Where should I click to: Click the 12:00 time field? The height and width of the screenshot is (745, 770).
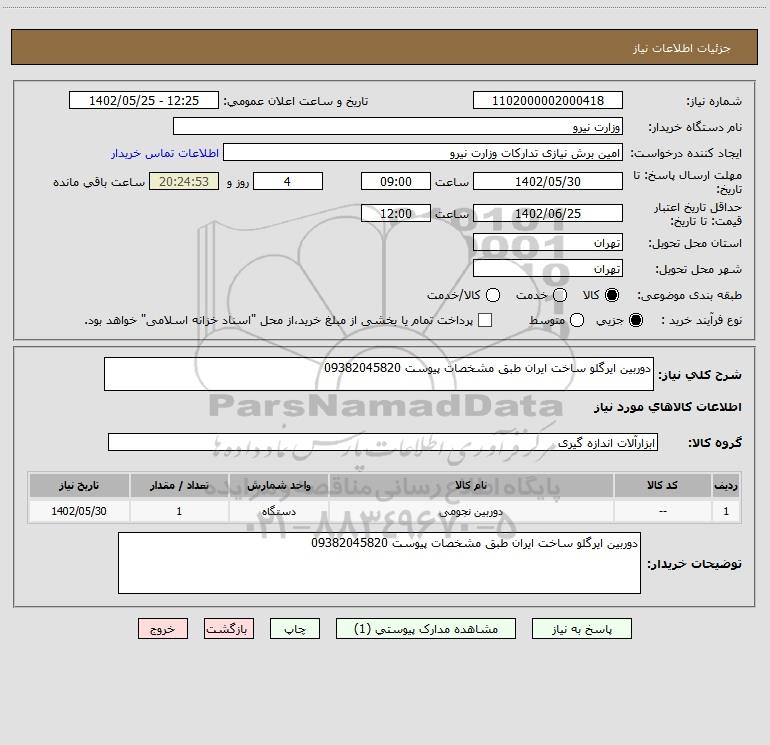[x=396, y=213]
